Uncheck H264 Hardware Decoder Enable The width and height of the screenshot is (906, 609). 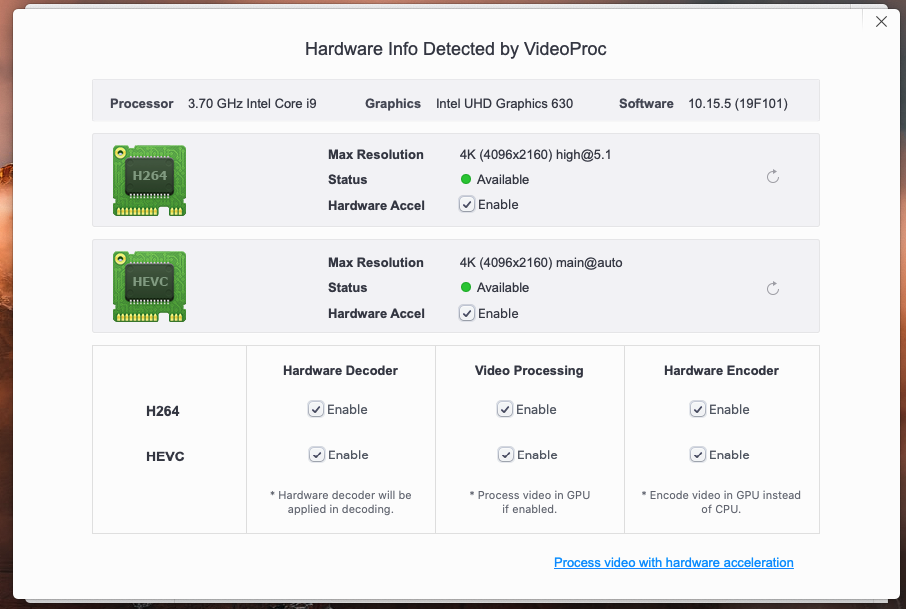click(315, 409)
